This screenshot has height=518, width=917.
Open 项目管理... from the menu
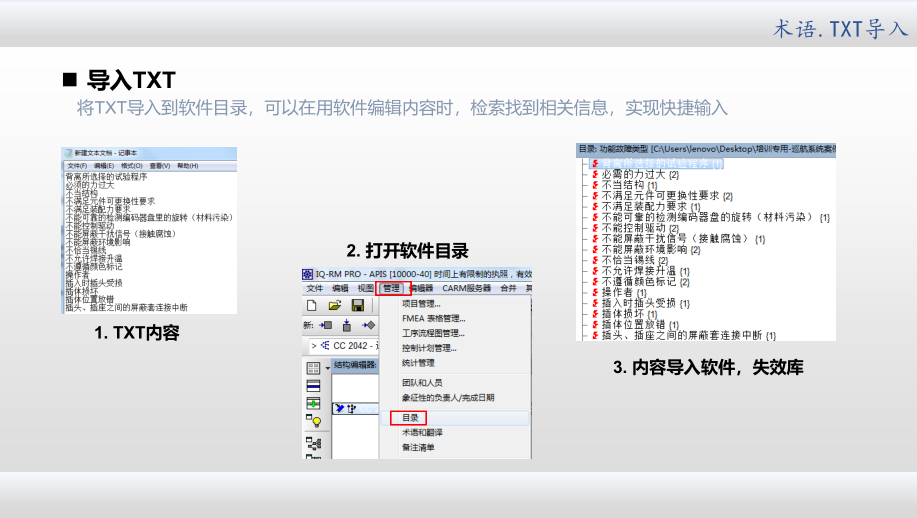[420, 304]
